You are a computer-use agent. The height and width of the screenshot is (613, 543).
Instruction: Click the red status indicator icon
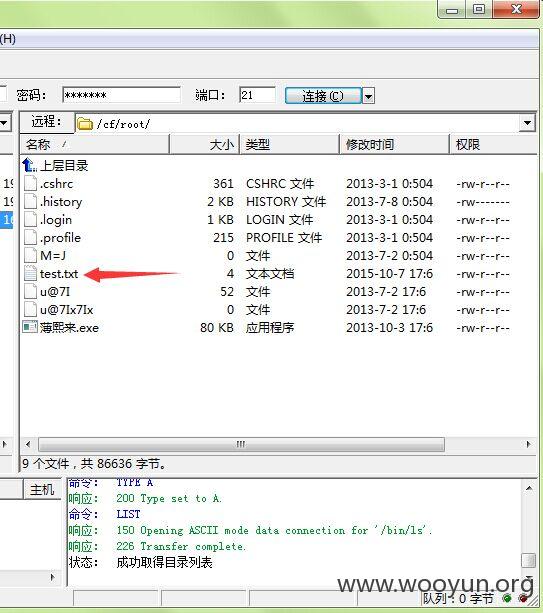click(523, 598)
